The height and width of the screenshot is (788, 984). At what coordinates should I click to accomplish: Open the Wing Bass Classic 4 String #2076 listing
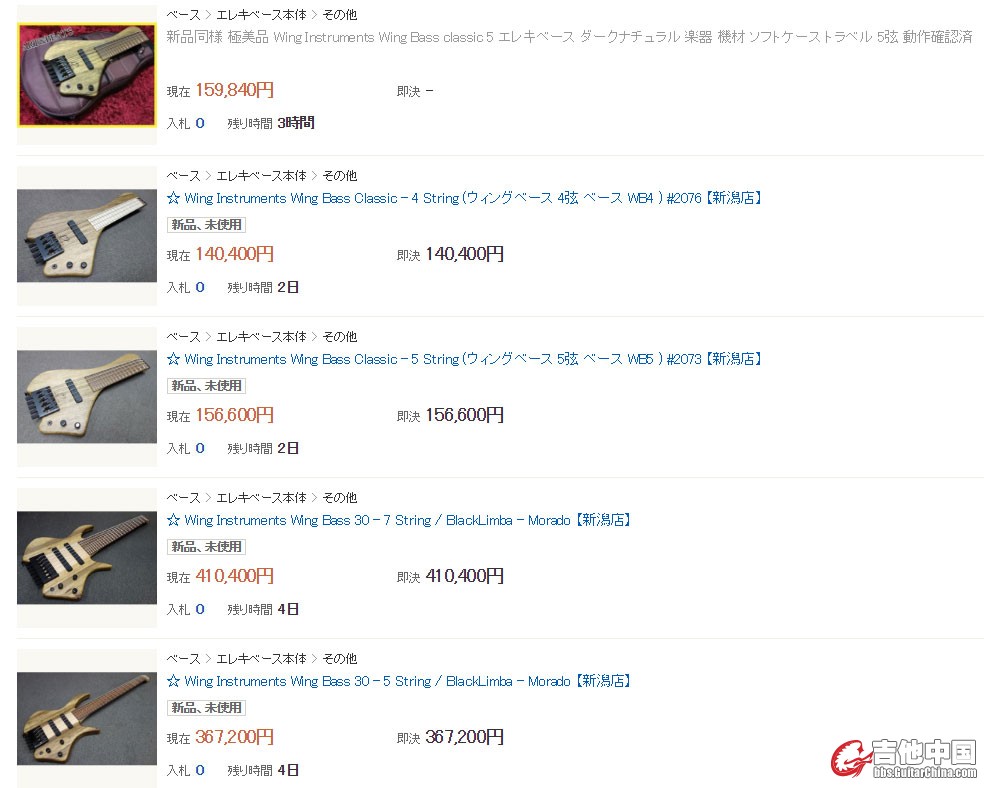tap(473, 198)
